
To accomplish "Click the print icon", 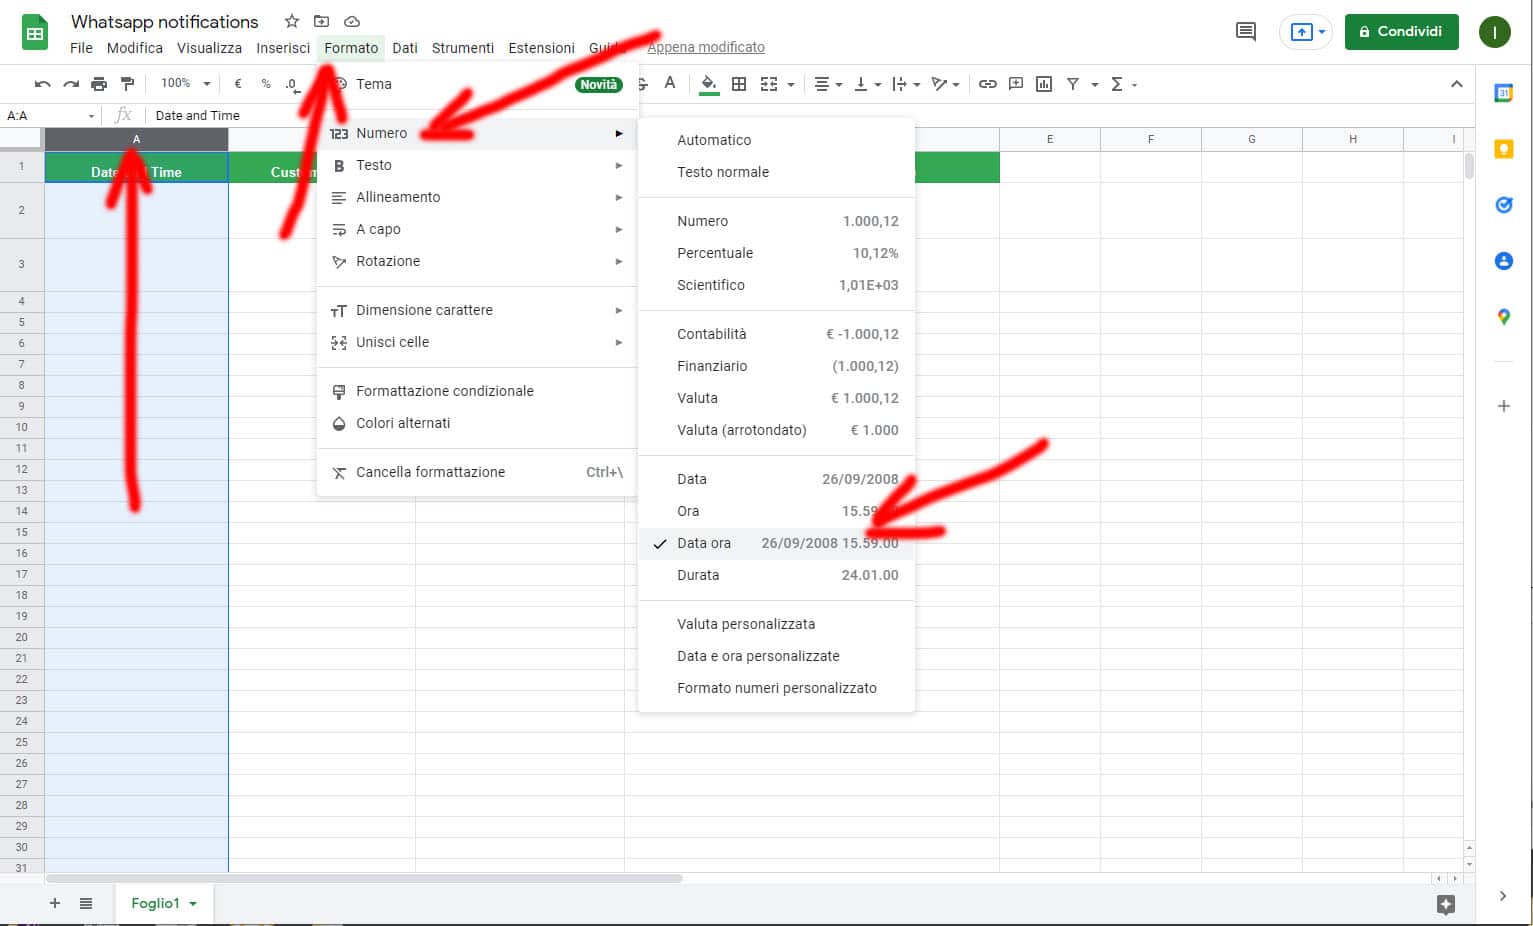I will click(x=98, y=84).
